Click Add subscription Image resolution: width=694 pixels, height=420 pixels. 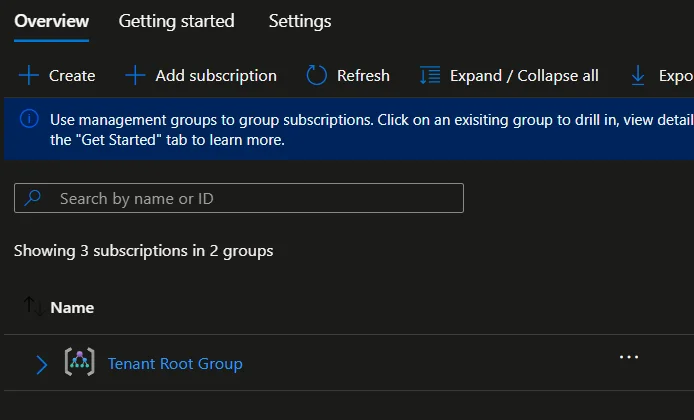(201, 76)
